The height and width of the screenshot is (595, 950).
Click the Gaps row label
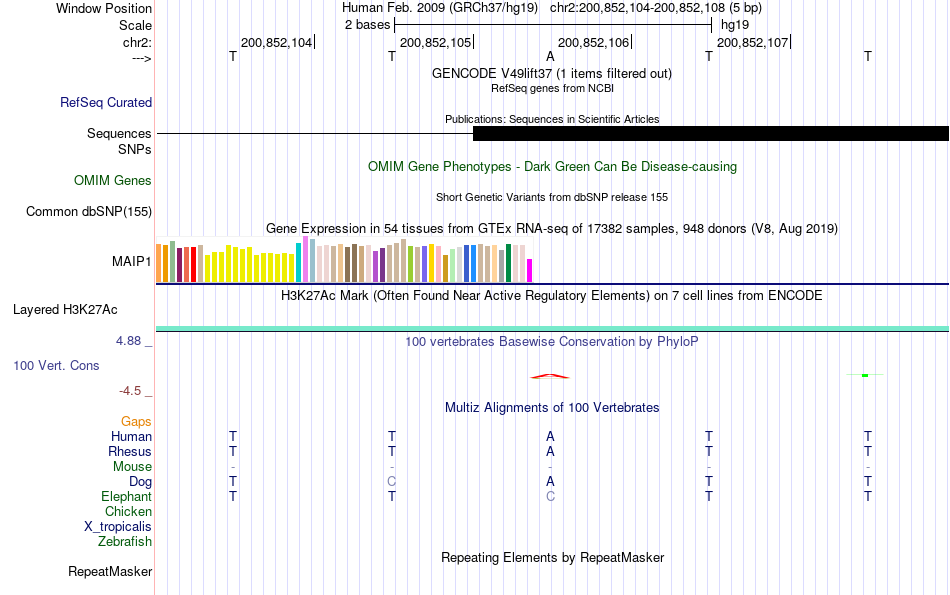(x=136, y=421)
